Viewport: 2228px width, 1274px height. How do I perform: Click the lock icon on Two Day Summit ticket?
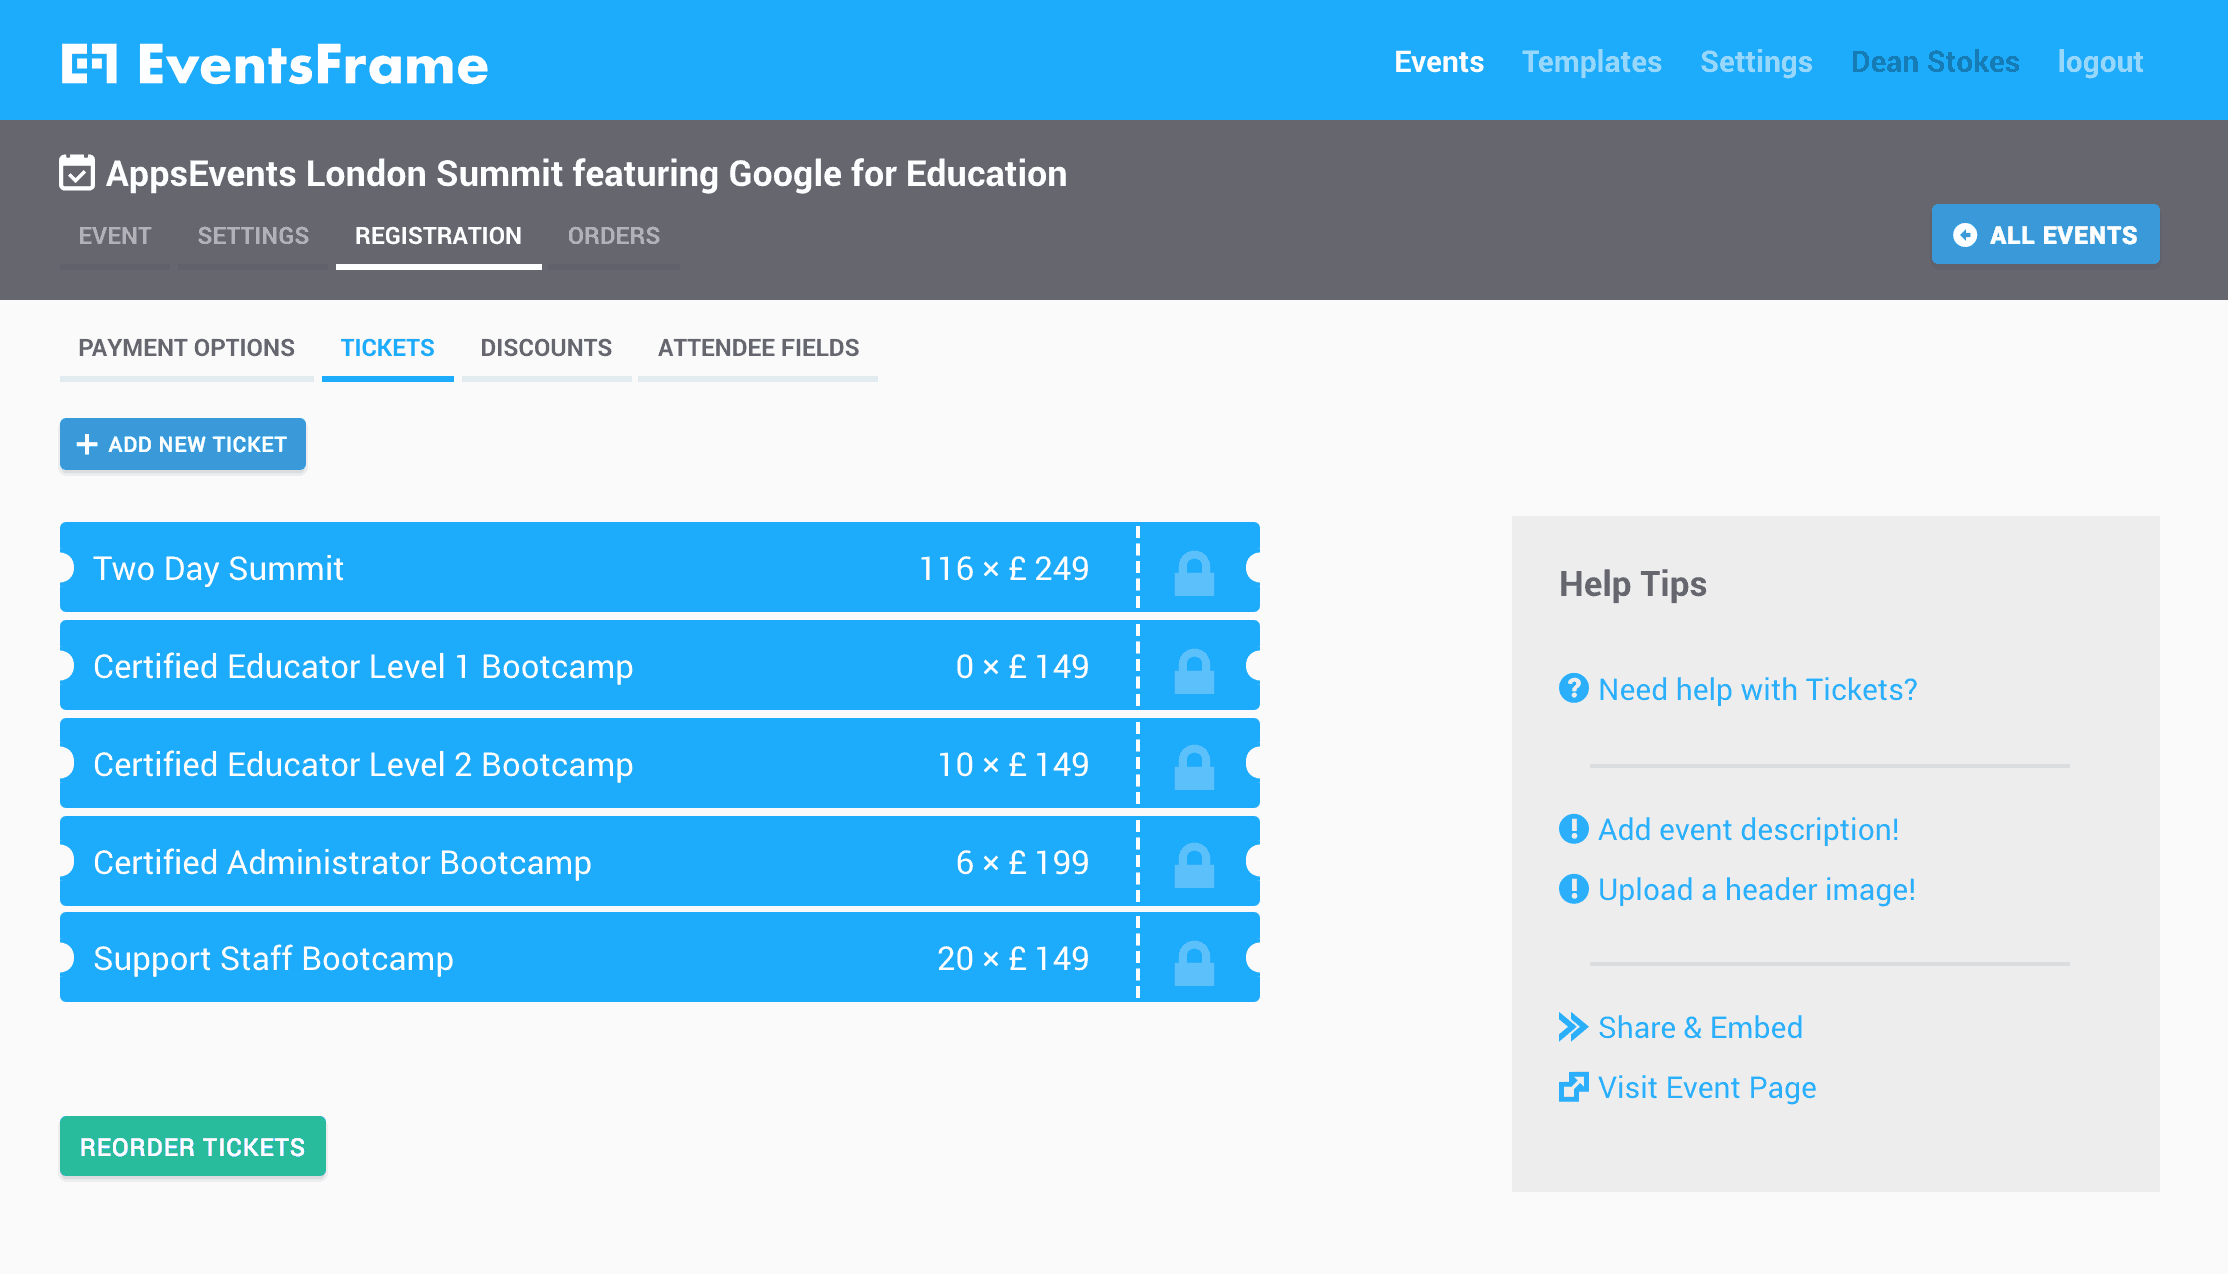(1194, 573)
